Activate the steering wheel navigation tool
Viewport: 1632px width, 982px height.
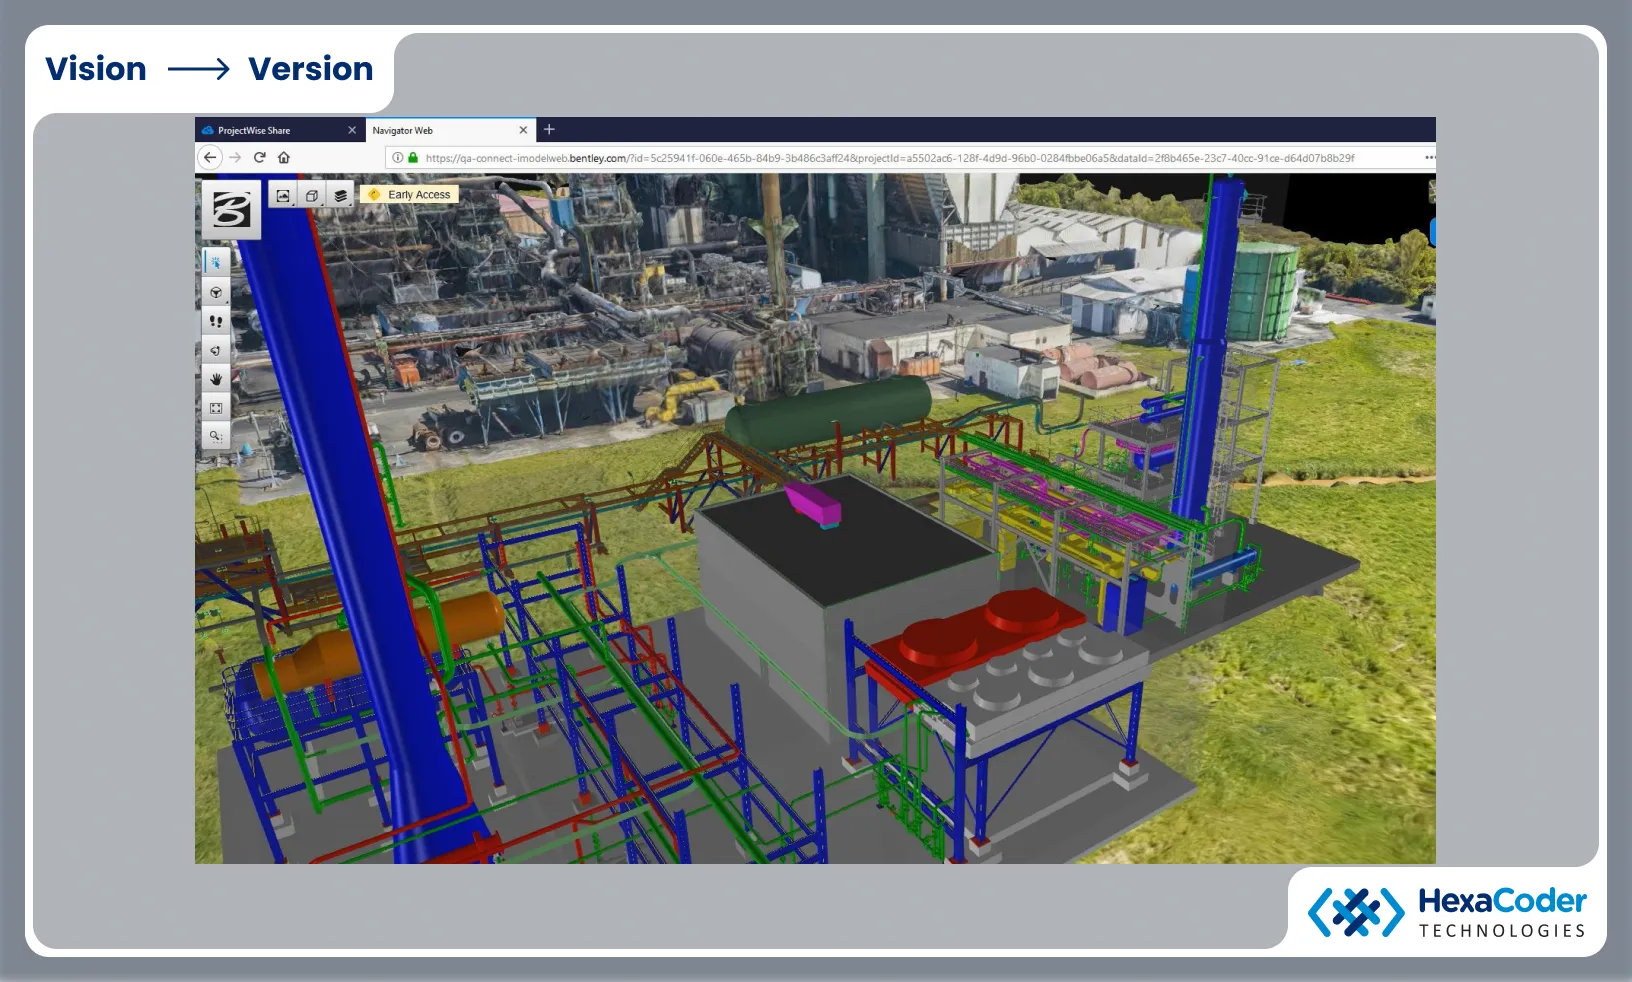point(216,292)
